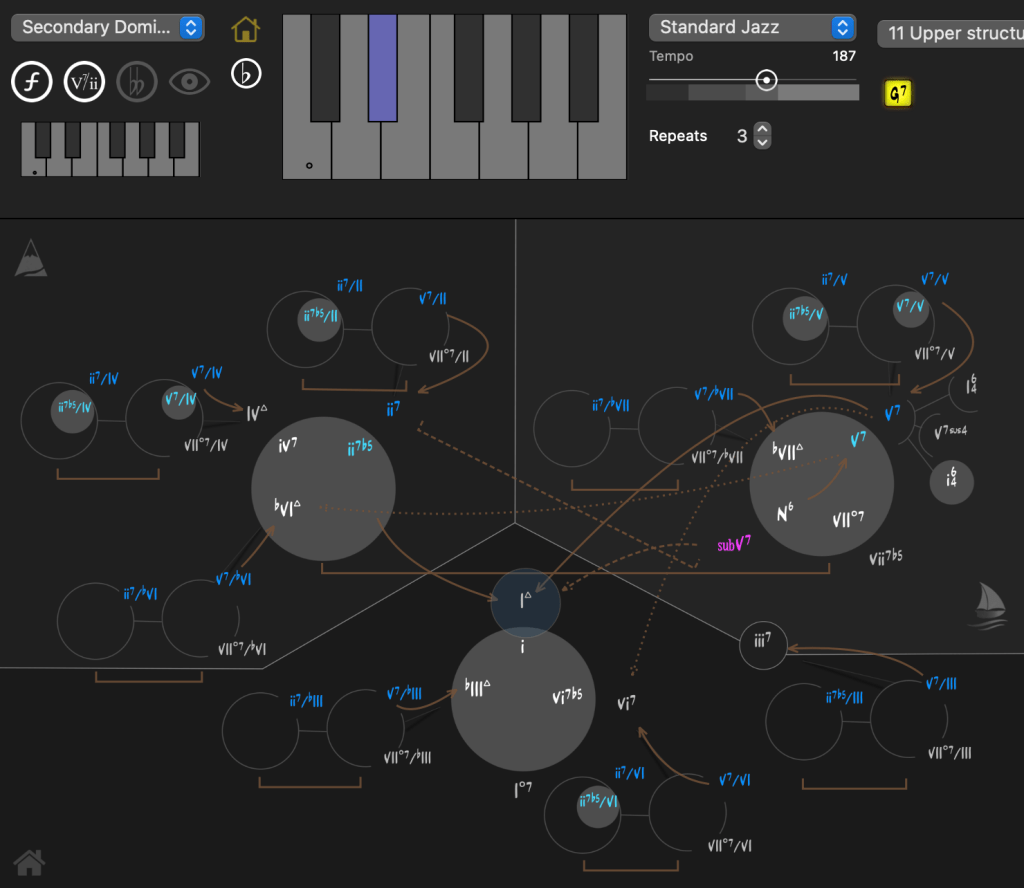1024x888 pixels.
Task: Open the Standard Jazz style dropdown
Action: [752, 28]
